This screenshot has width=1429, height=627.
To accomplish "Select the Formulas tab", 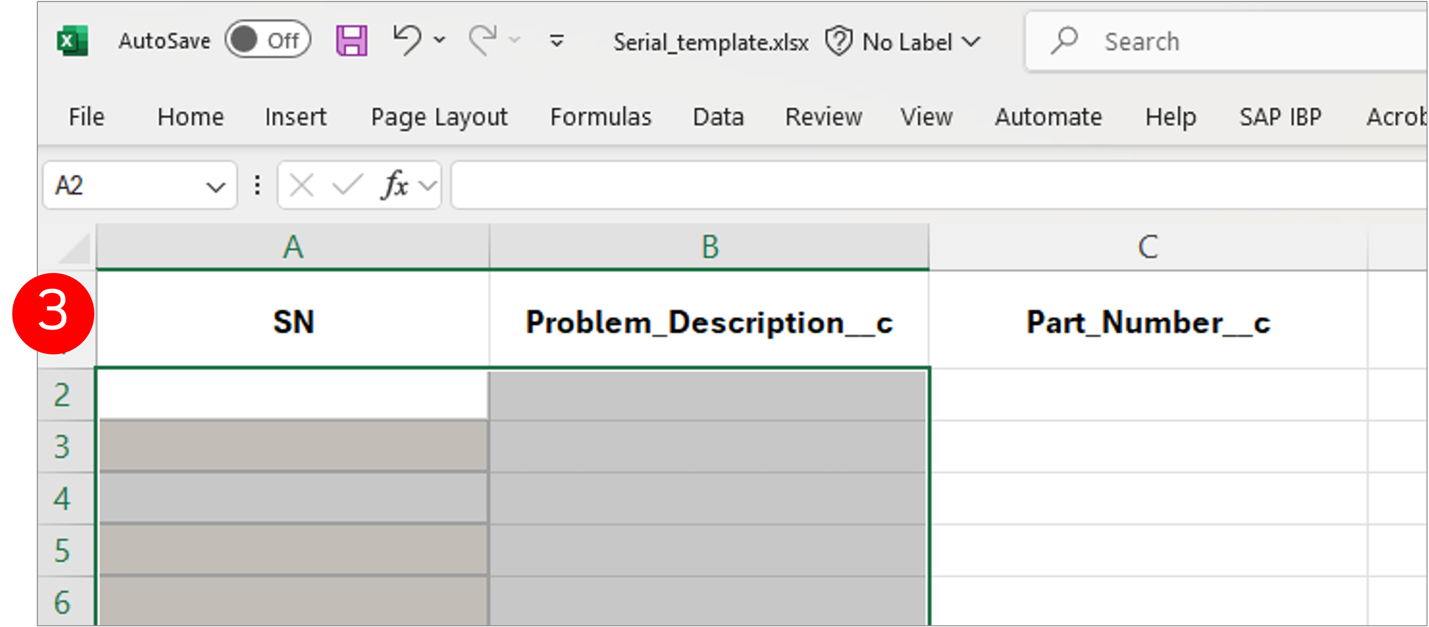I will click(600, 117).
